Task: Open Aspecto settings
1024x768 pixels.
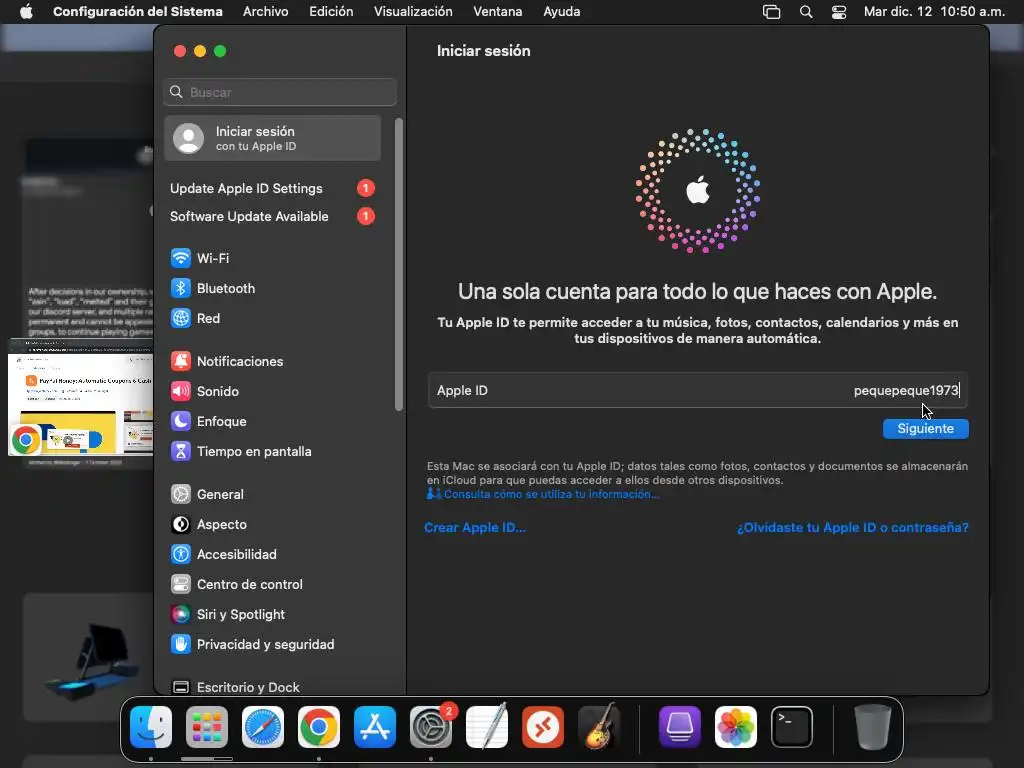Action: [x=209, y=524]
